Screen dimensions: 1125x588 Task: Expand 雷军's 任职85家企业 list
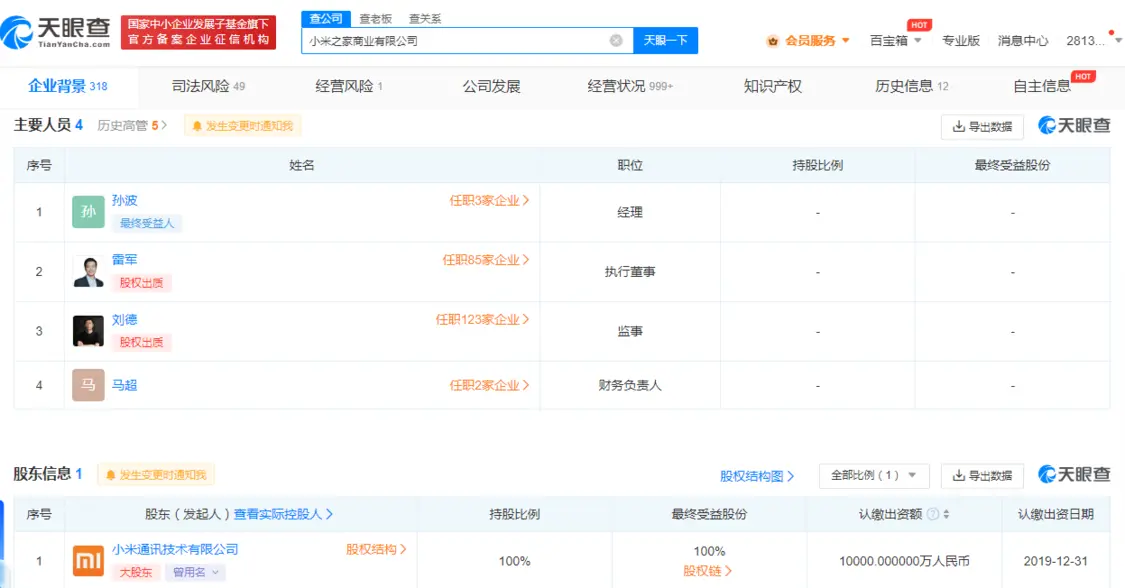(x=486, y=260)
